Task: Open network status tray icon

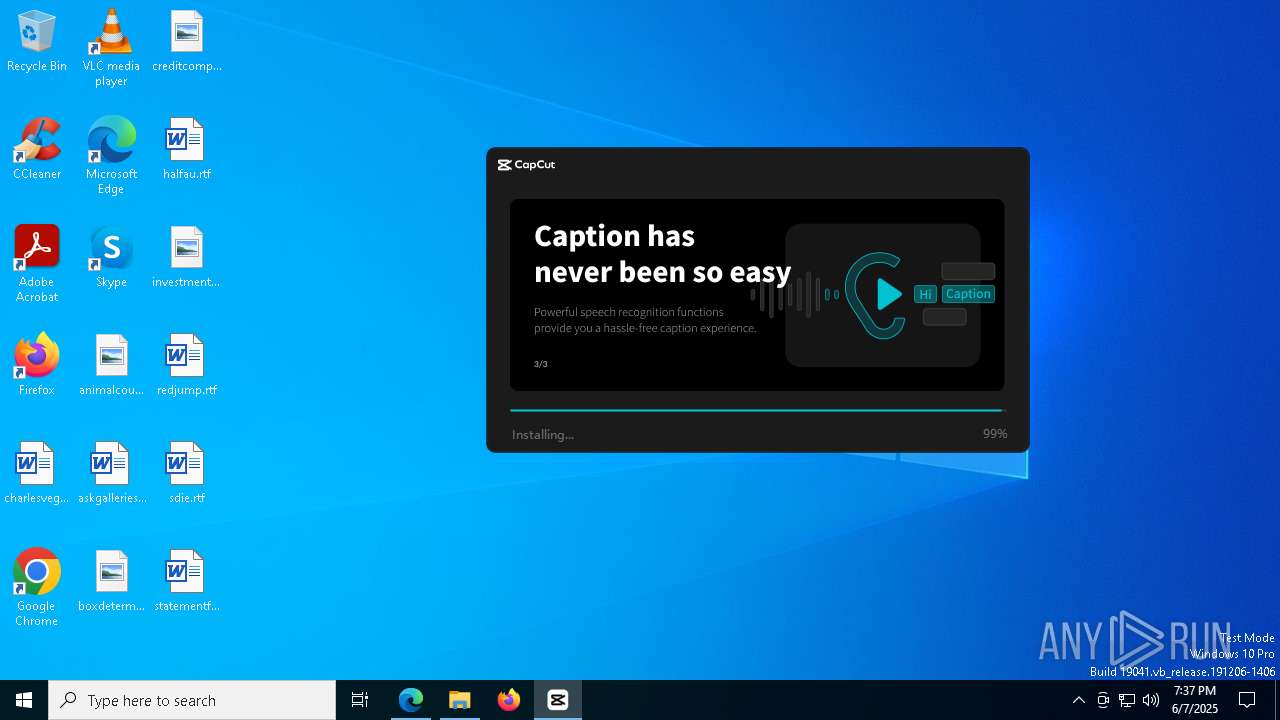Action: coord(1127,700)
